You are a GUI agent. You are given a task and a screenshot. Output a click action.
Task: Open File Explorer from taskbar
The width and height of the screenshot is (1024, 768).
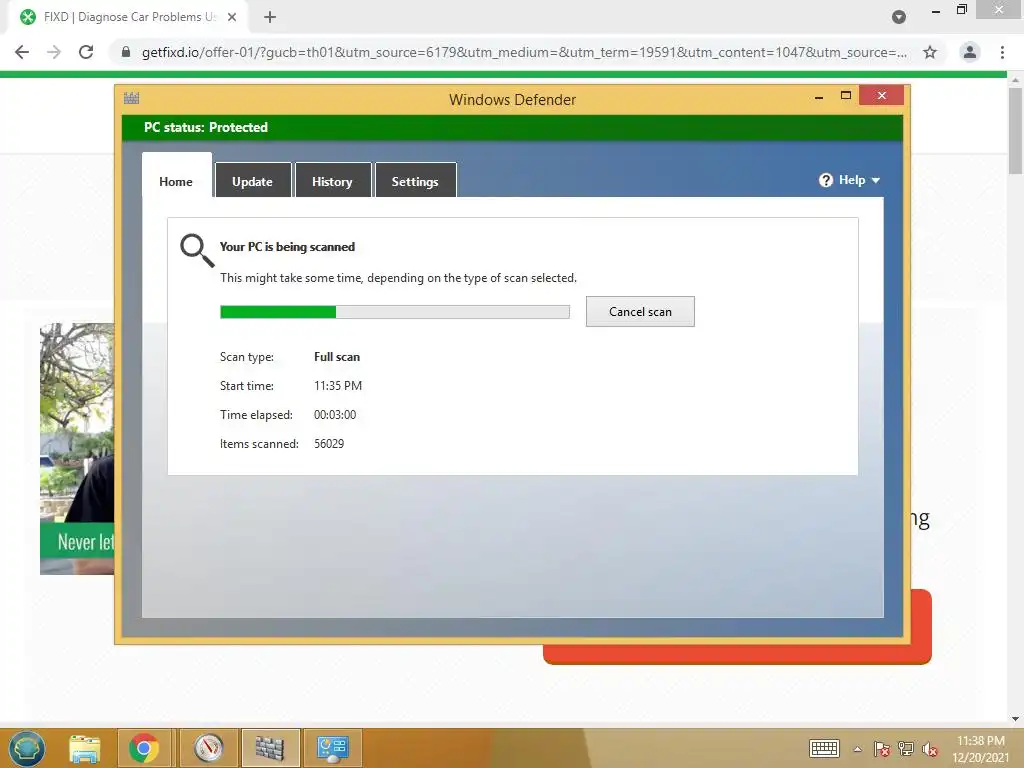click(85, 748)
